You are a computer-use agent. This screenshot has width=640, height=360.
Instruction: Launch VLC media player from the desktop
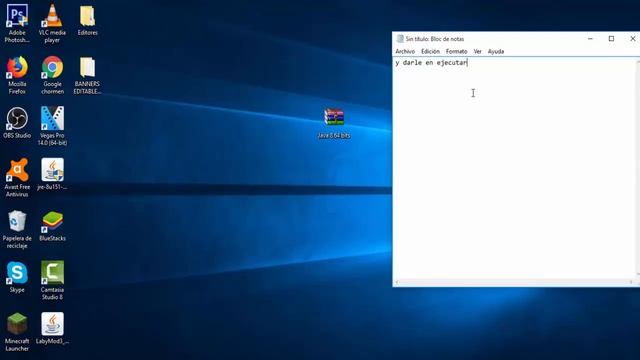(x=52, y=16)
